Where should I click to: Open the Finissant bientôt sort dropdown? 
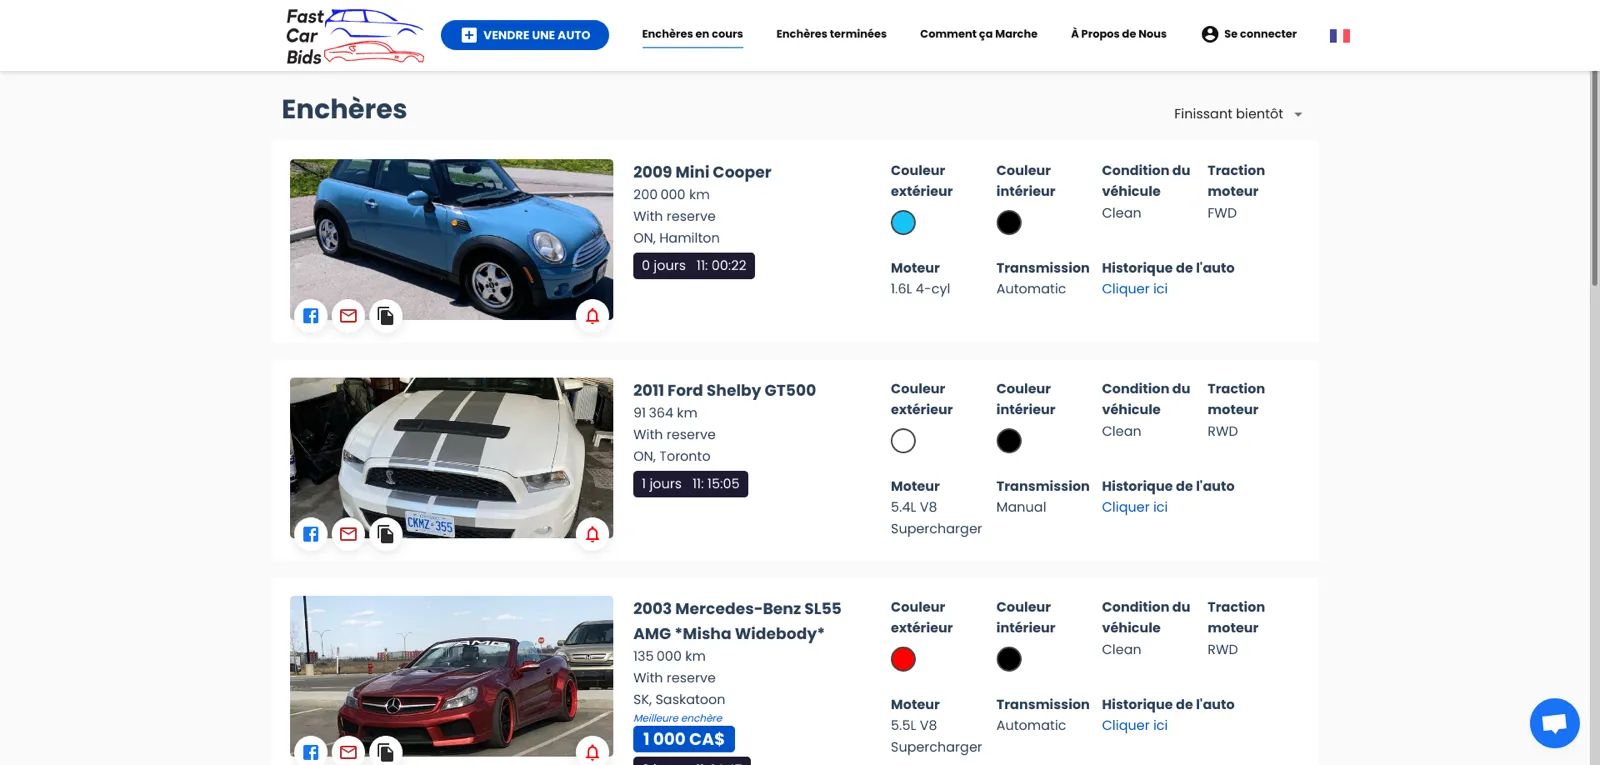coord(1238,114)
